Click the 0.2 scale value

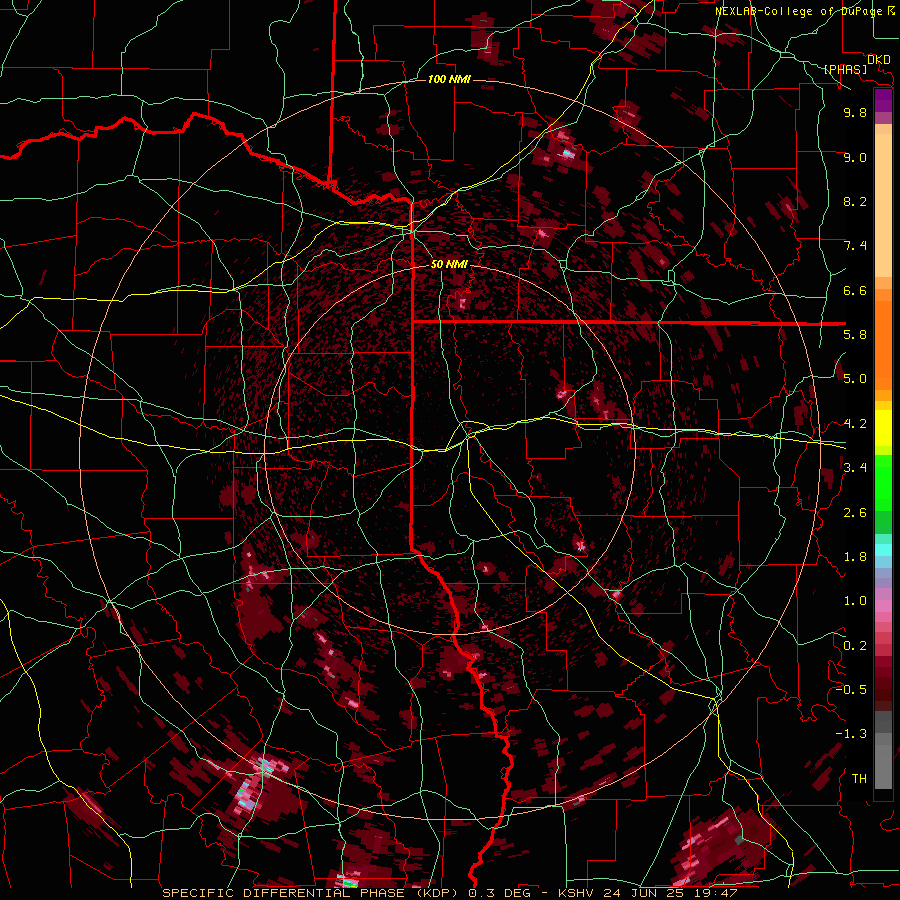click(x=855, y=645)
